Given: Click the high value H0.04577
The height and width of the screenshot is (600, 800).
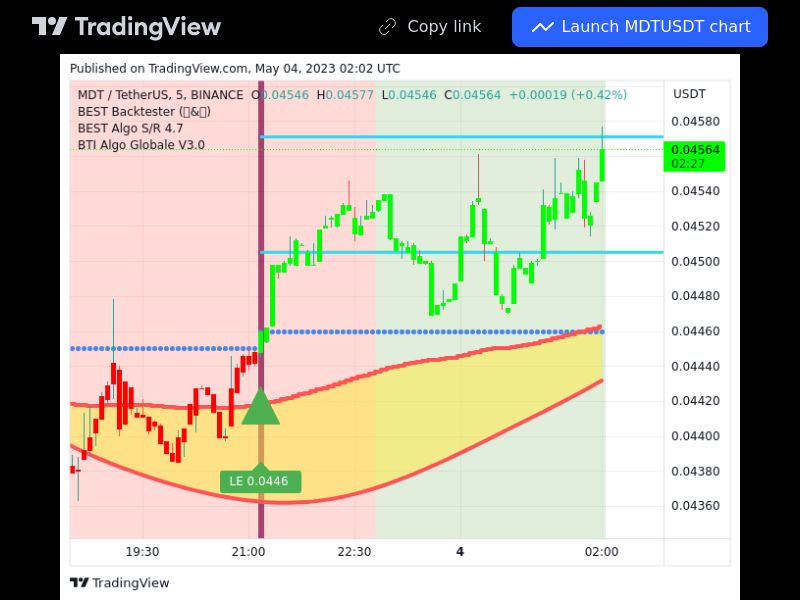Looking at the screenshot, I should click(x=345, y=95).
